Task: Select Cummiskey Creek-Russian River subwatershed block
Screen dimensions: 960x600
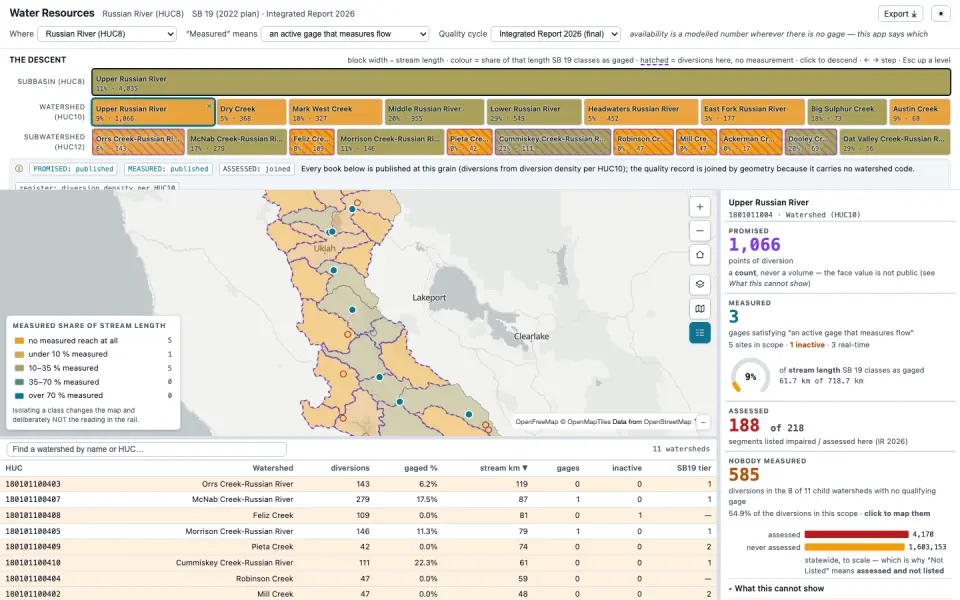Action: (x=552, y=142)
